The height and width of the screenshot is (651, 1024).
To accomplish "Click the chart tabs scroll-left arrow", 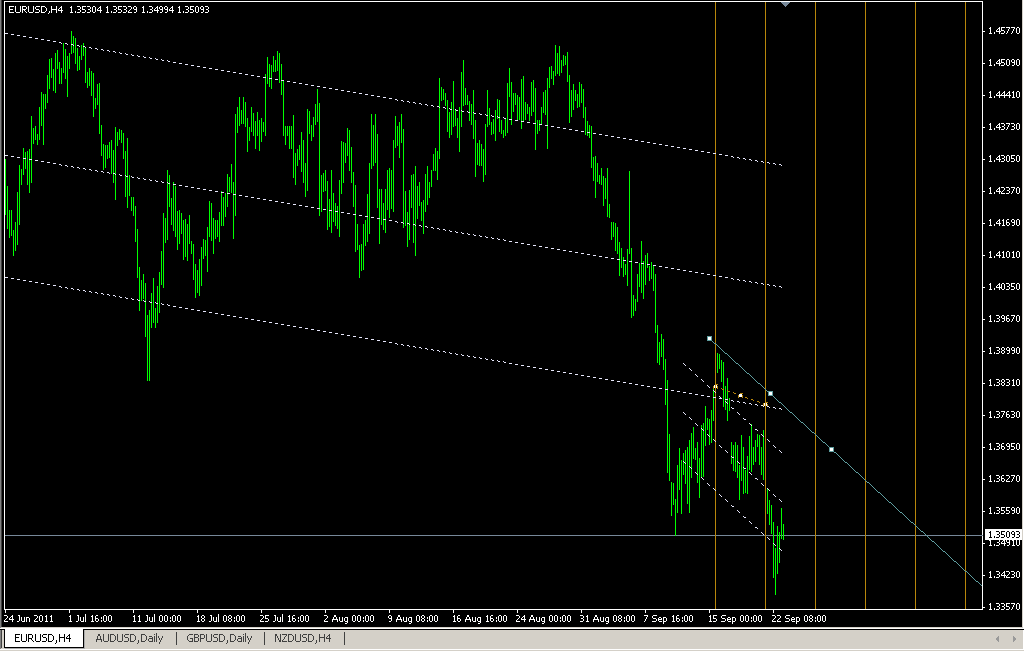I will [x=997, y=639].
